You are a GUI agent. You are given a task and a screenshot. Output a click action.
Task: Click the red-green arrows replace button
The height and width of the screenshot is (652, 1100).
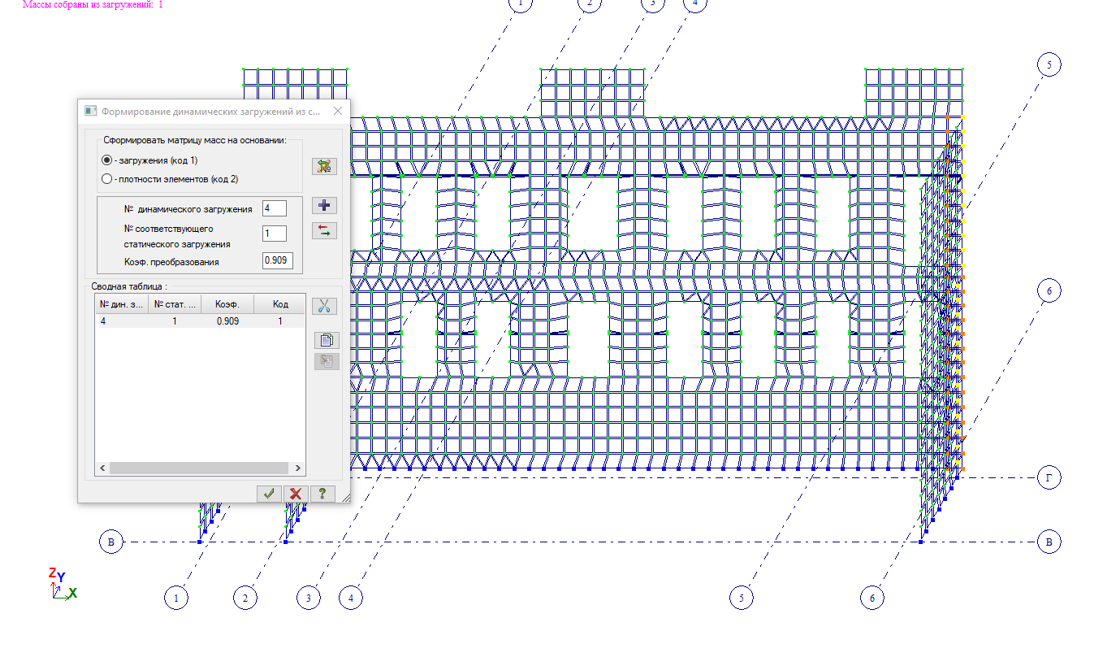[x=324, y=231]
